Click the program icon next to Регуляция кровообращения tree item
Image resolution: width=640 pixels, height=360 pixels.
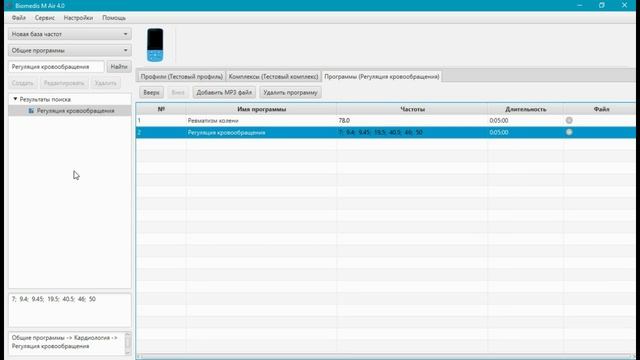(31, 111)
